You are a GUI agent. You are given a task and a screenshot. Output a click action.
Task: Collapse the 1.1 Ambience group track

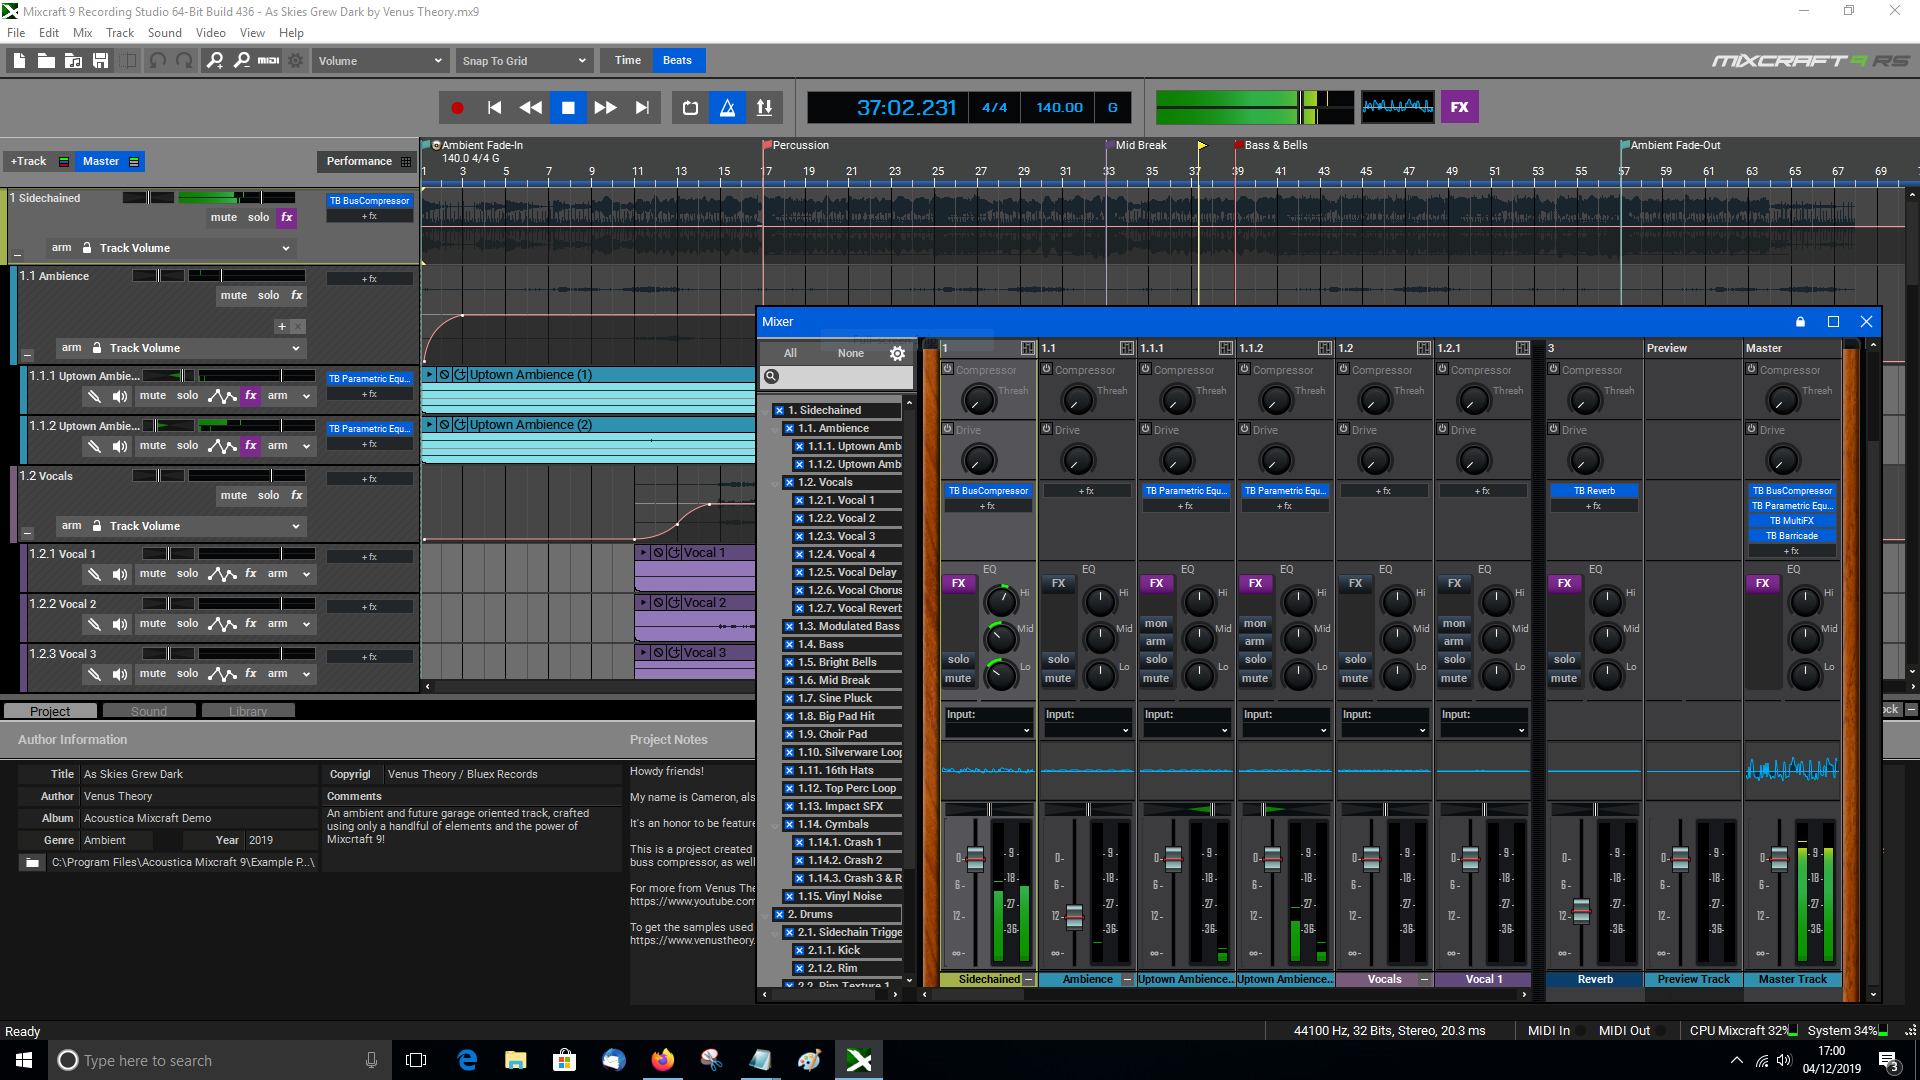(x=28, y=355)
